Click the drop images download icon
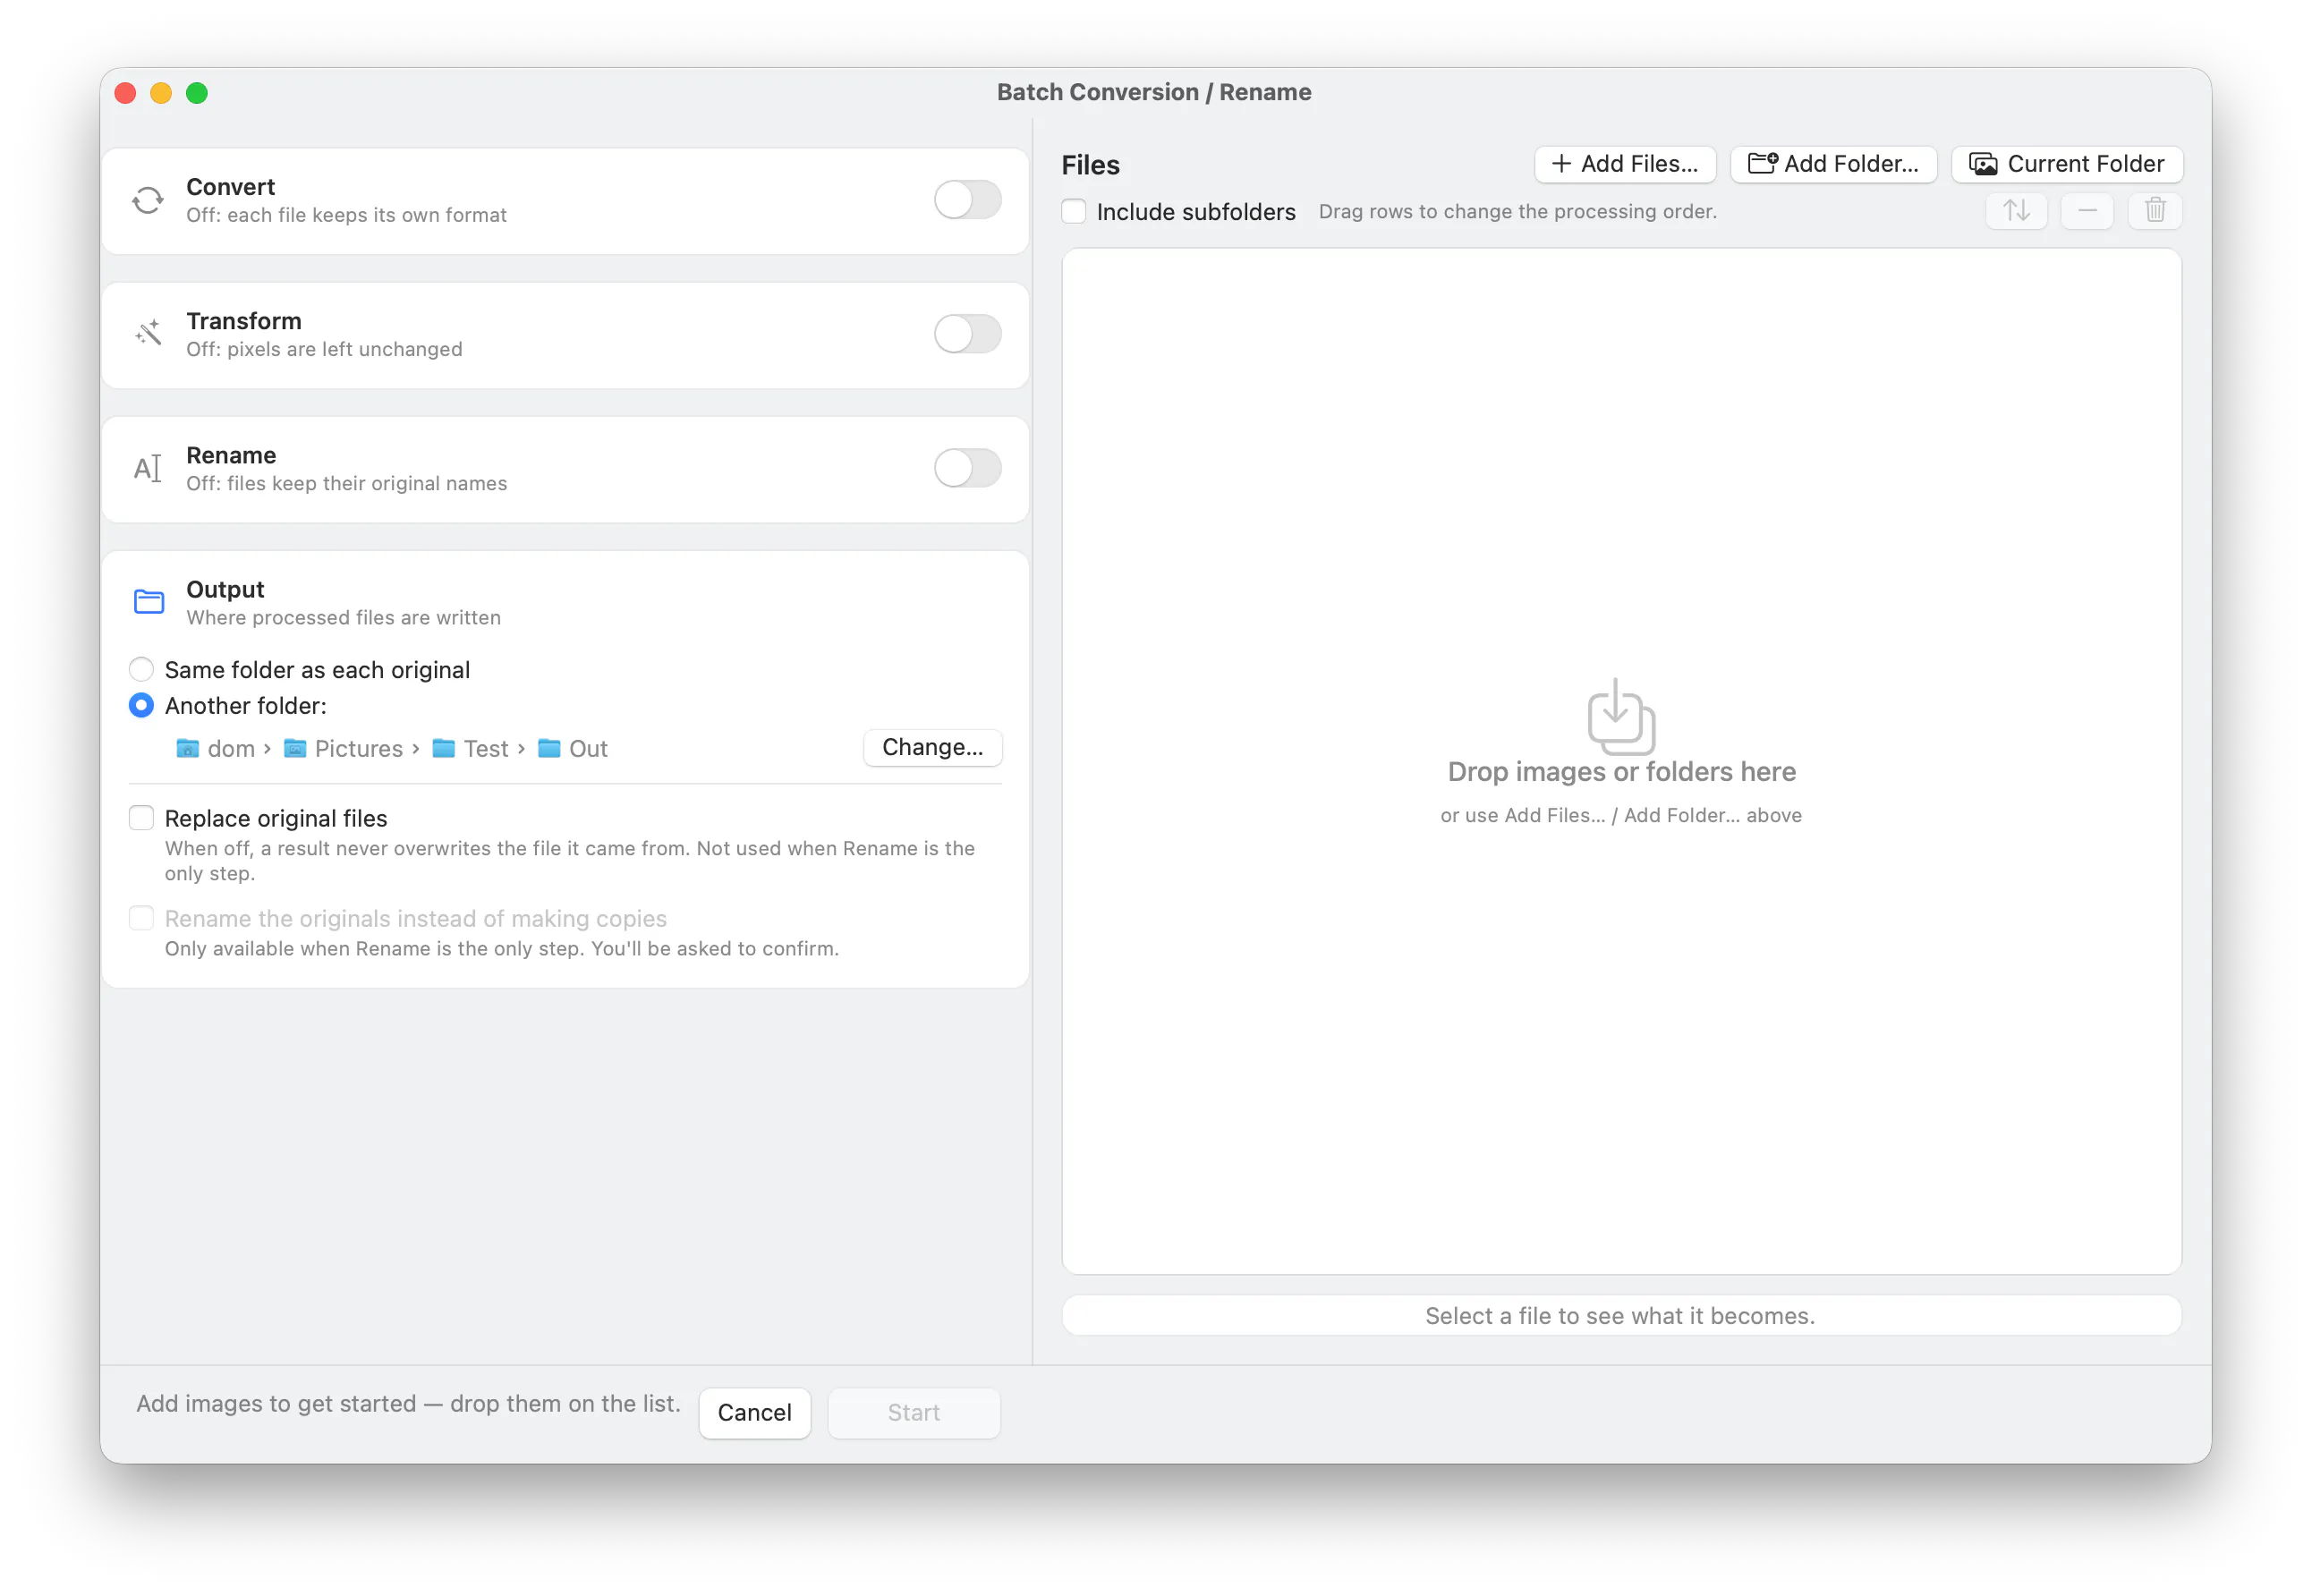2312x1596 pixels. tap(1621, 716)
